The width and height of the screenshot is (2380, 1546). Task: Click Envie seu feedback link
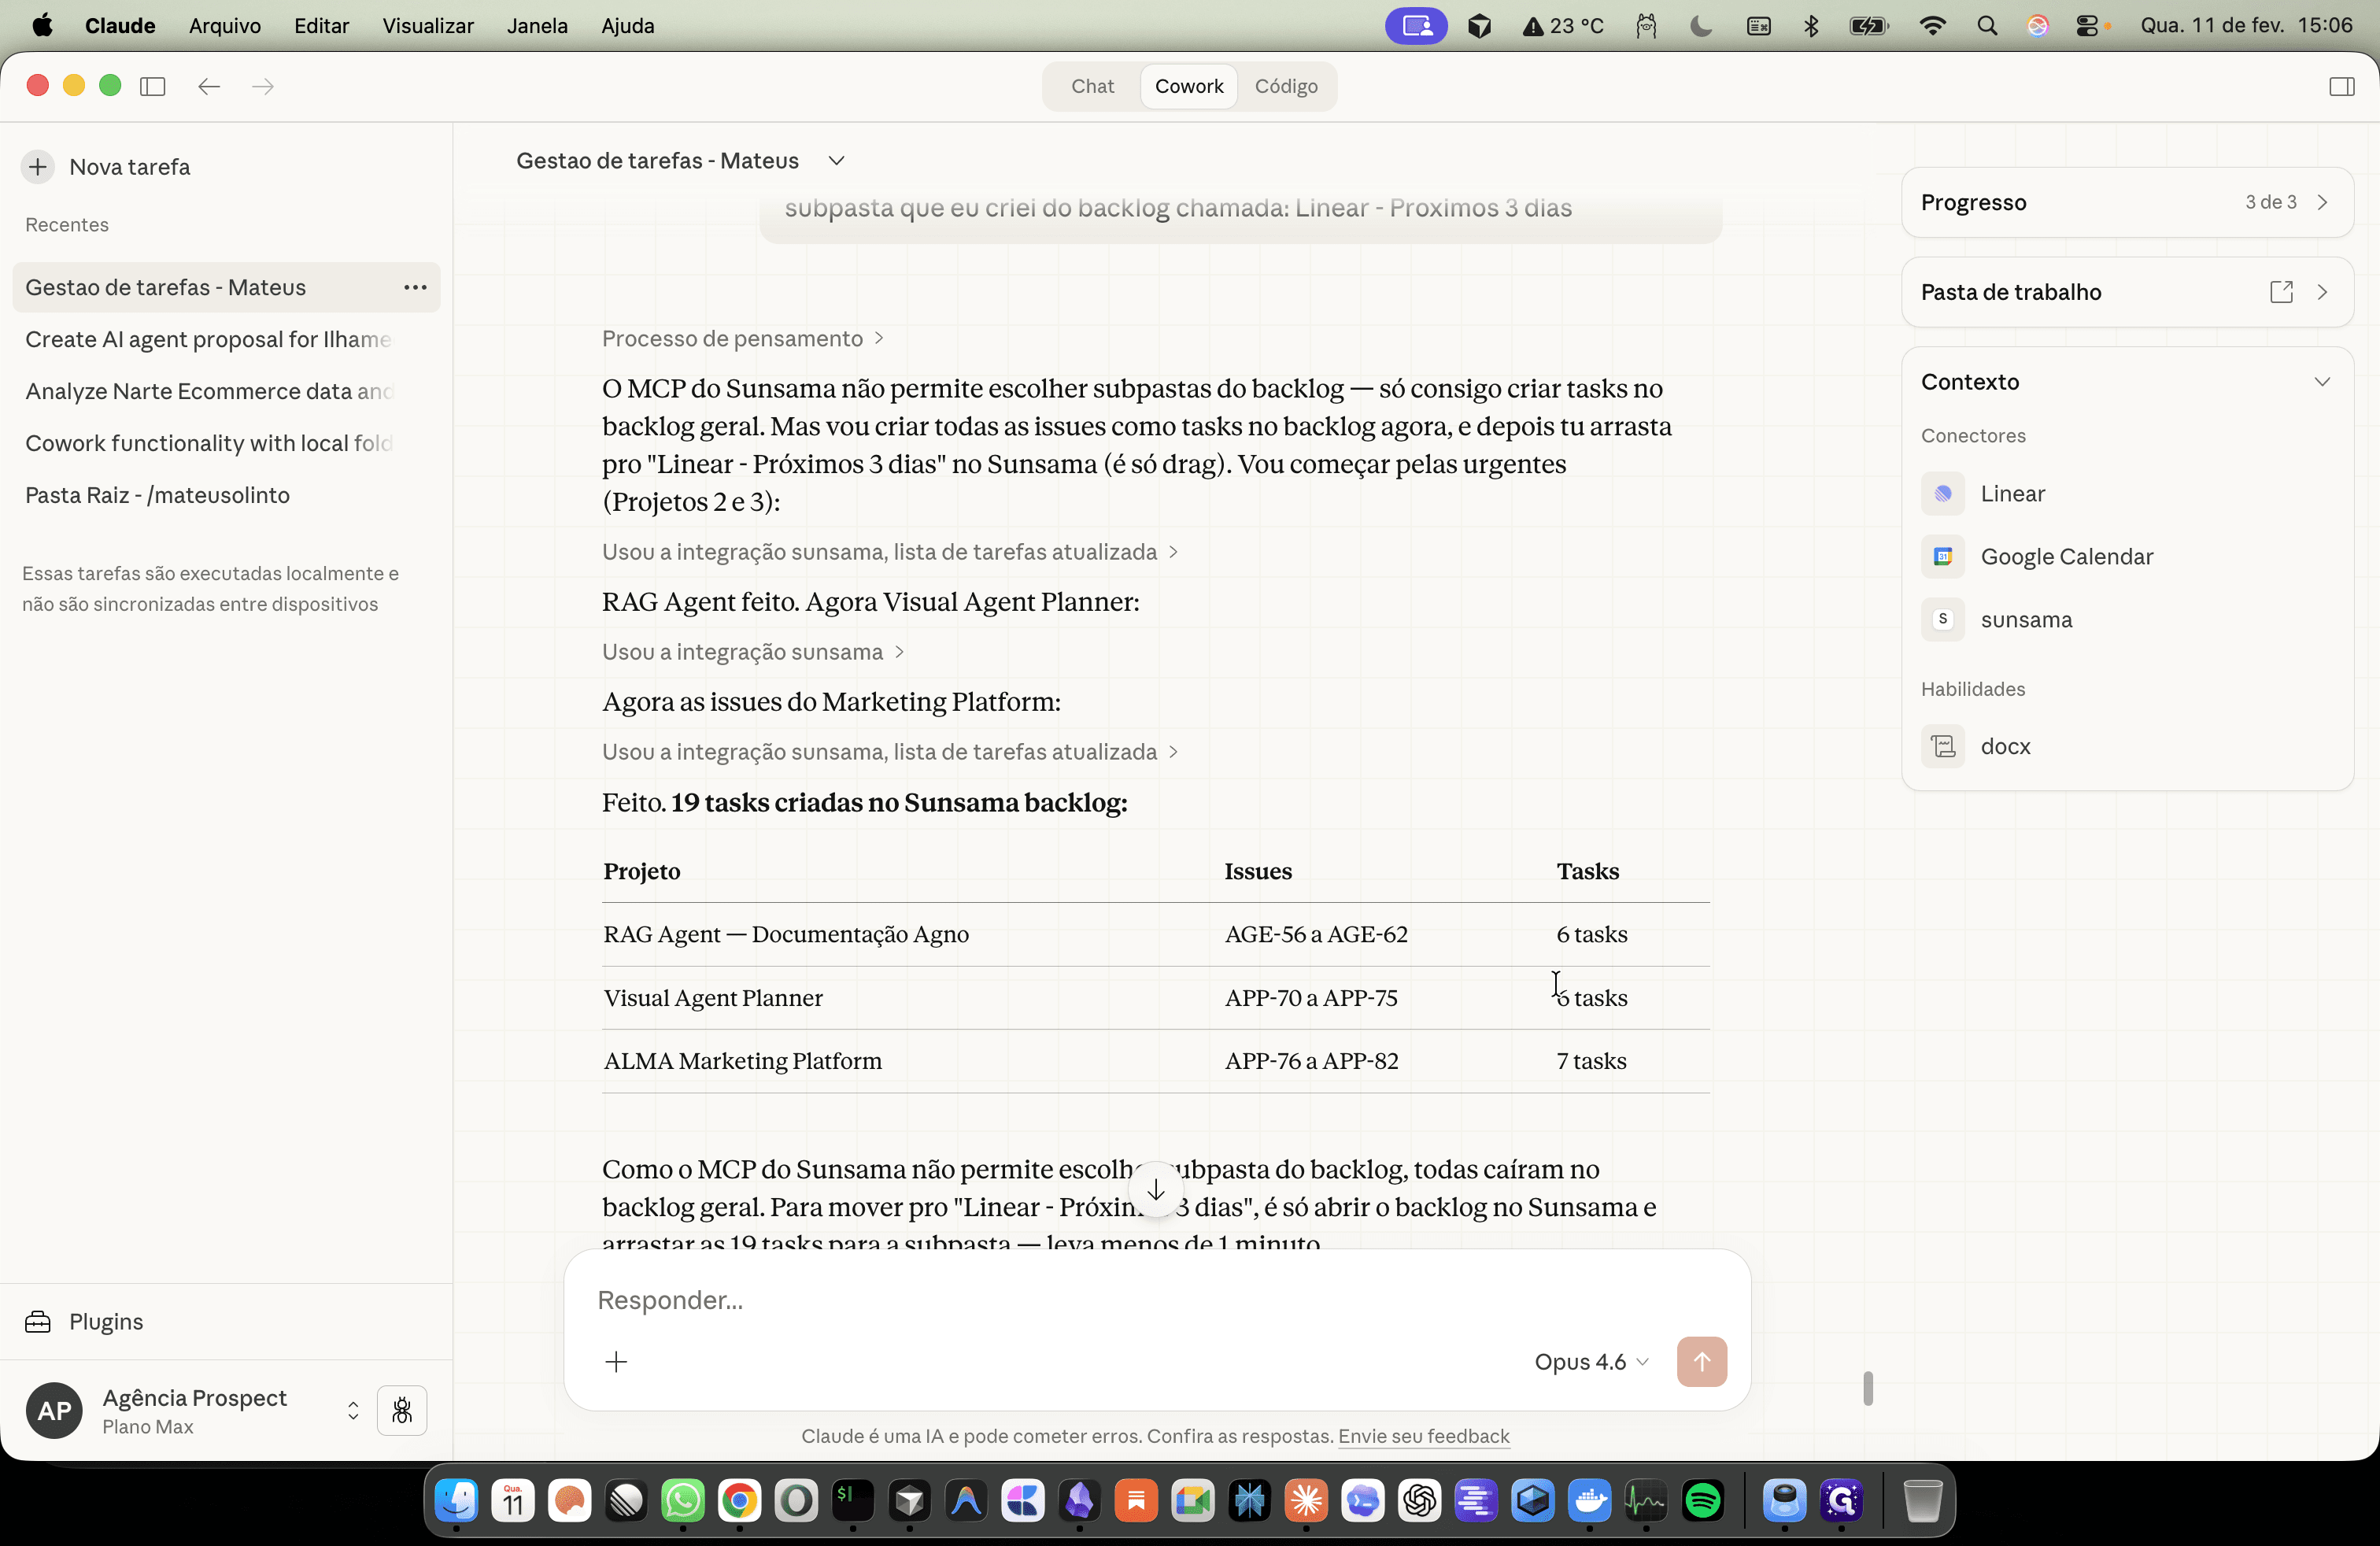[1423, 1437]
